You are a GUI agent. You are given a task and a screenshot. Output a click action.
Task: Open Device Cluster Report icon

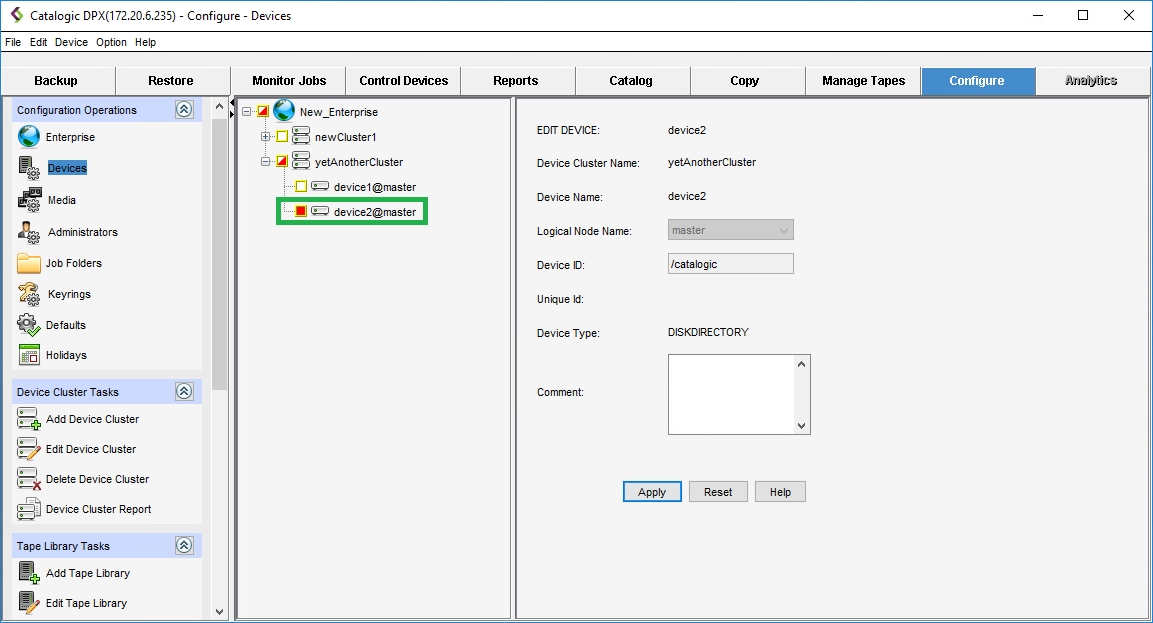coord(29,509)
